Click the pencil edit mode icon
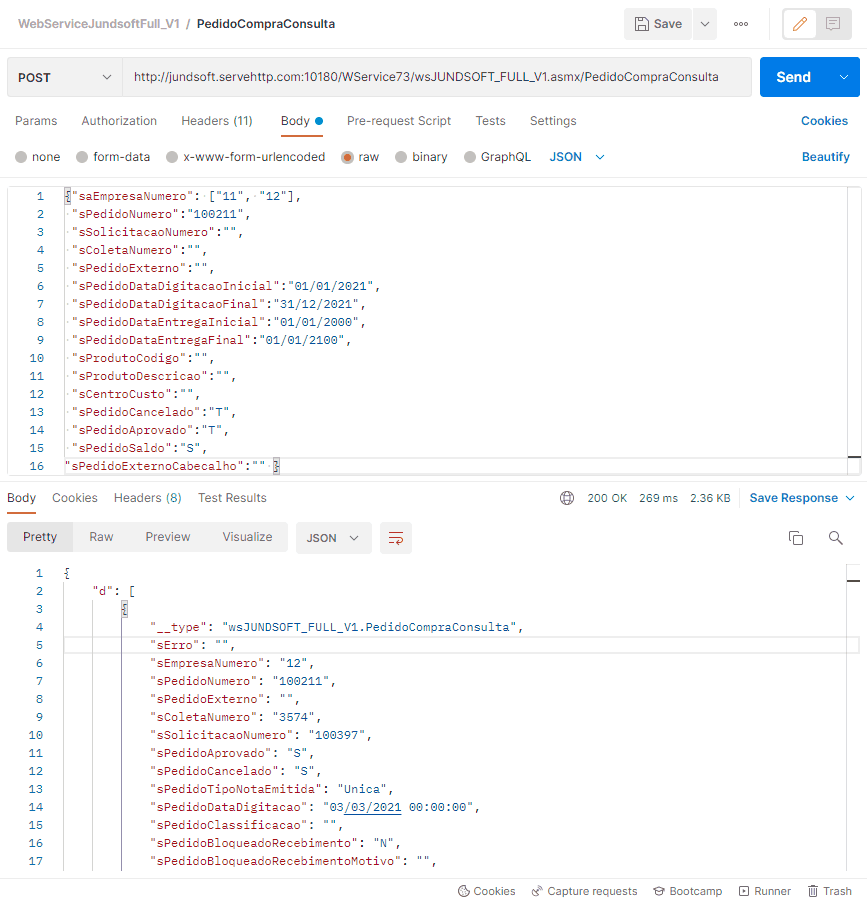Viewport: 867px width, 900px height. [799, 24]
